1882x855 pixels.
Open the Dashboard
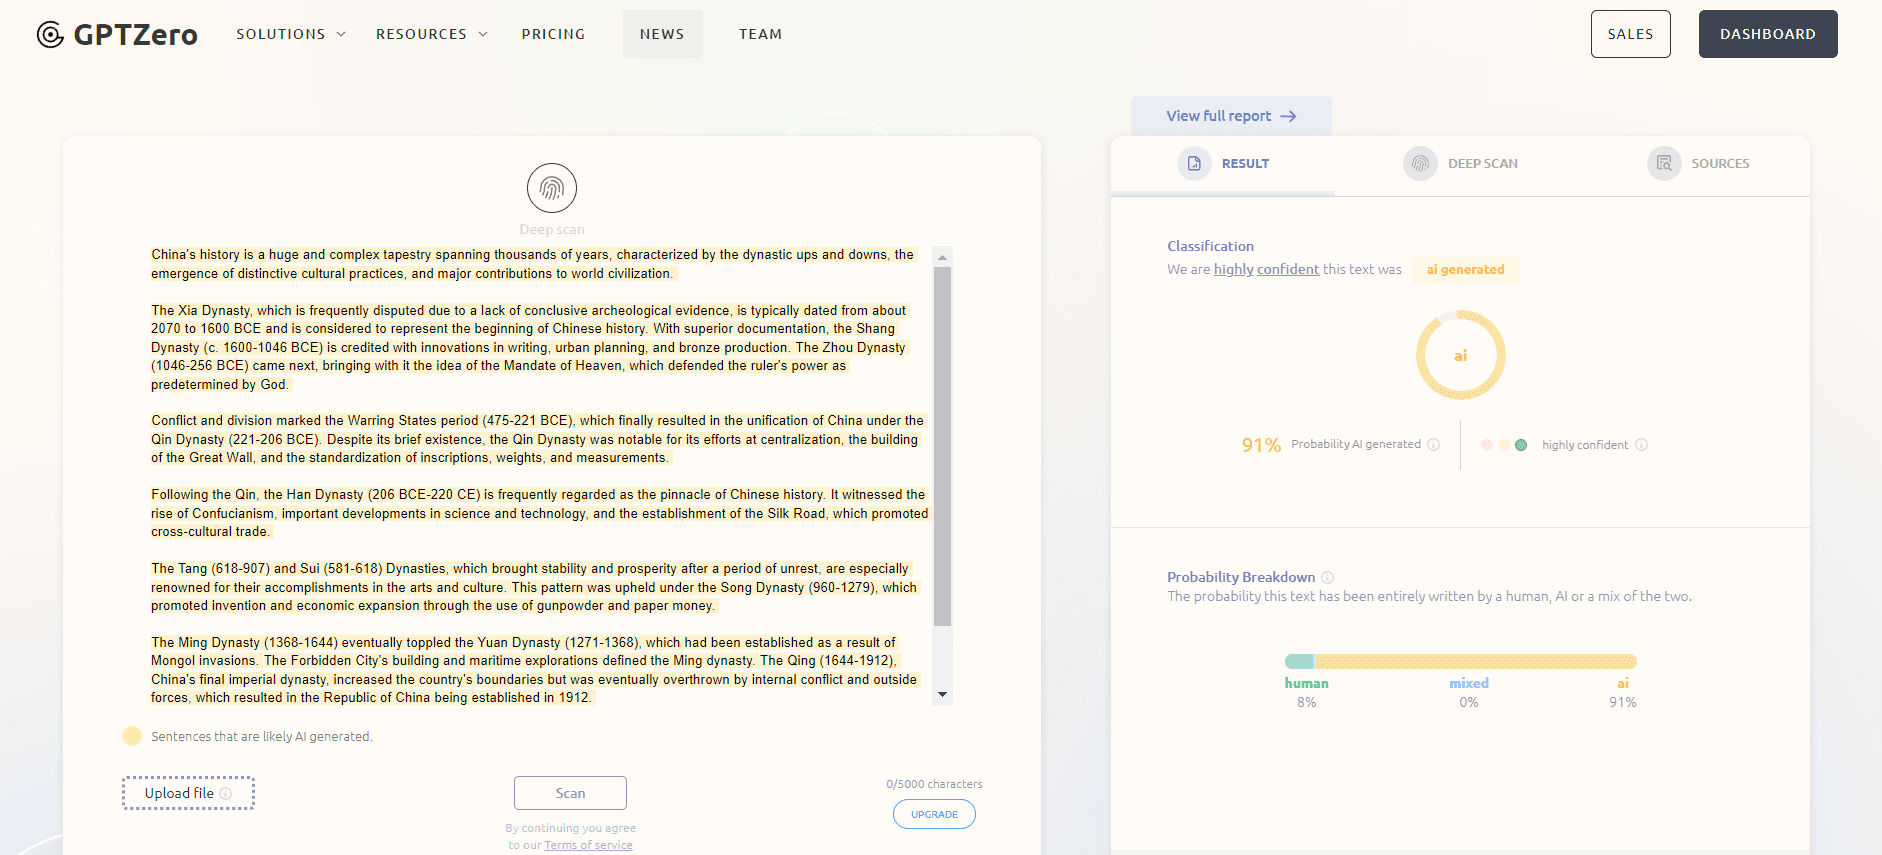(x=1767, y=34)
